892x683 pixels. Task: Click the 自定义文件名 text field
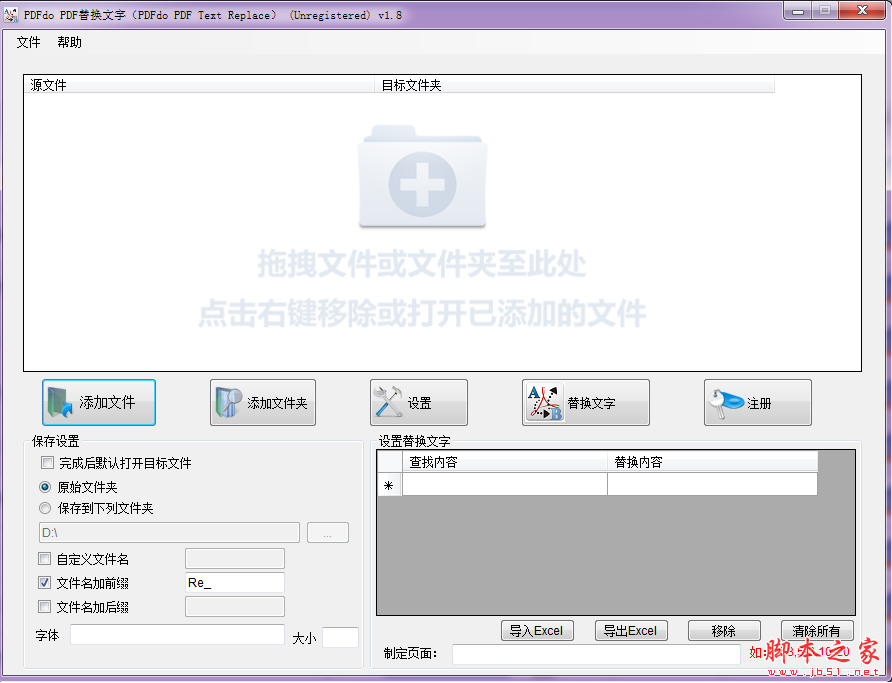[234, 558]
